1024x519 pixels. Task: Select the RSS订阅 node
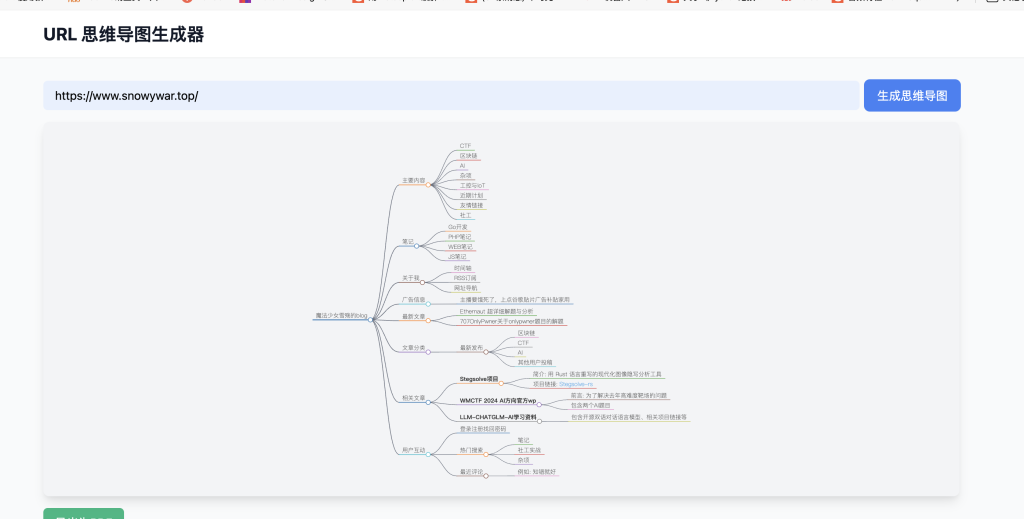tap(465, 278)
